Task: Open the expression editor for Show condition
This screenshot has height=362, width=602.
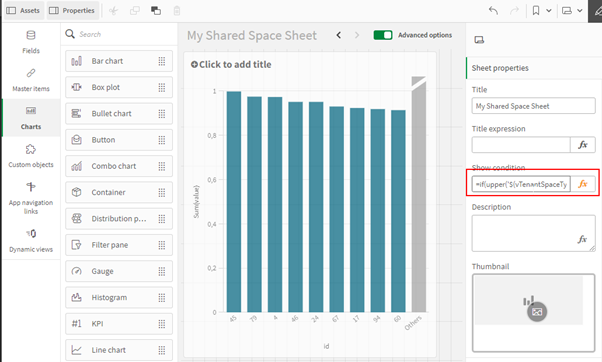Action: pyautogui.click(x=583, y=184)
